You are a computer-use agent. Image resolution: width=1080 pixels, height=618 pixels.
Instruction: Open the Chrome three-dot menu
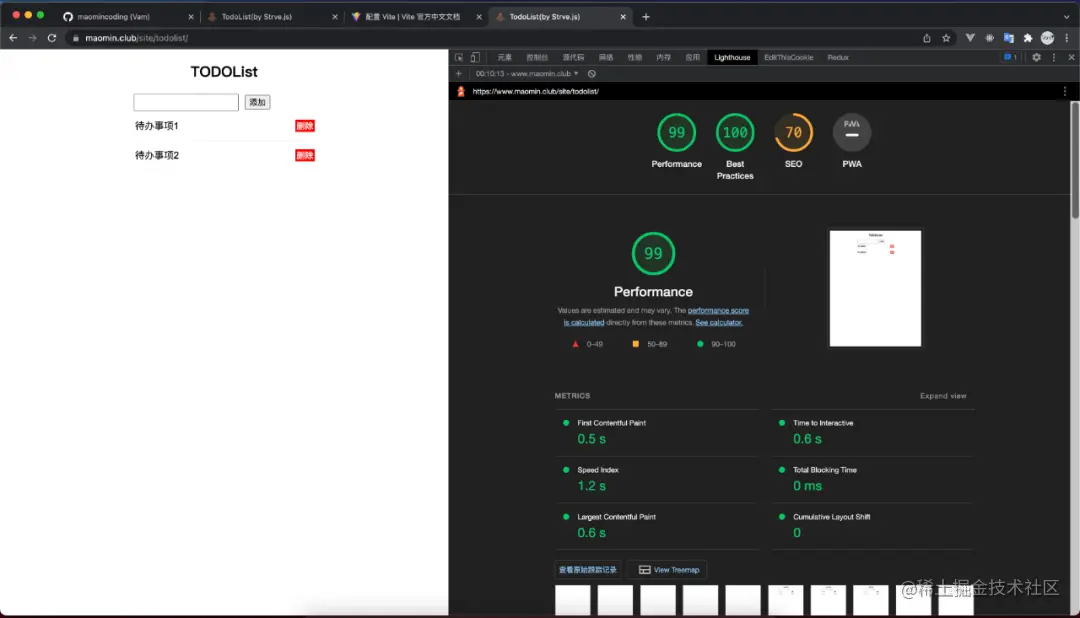1067,38
